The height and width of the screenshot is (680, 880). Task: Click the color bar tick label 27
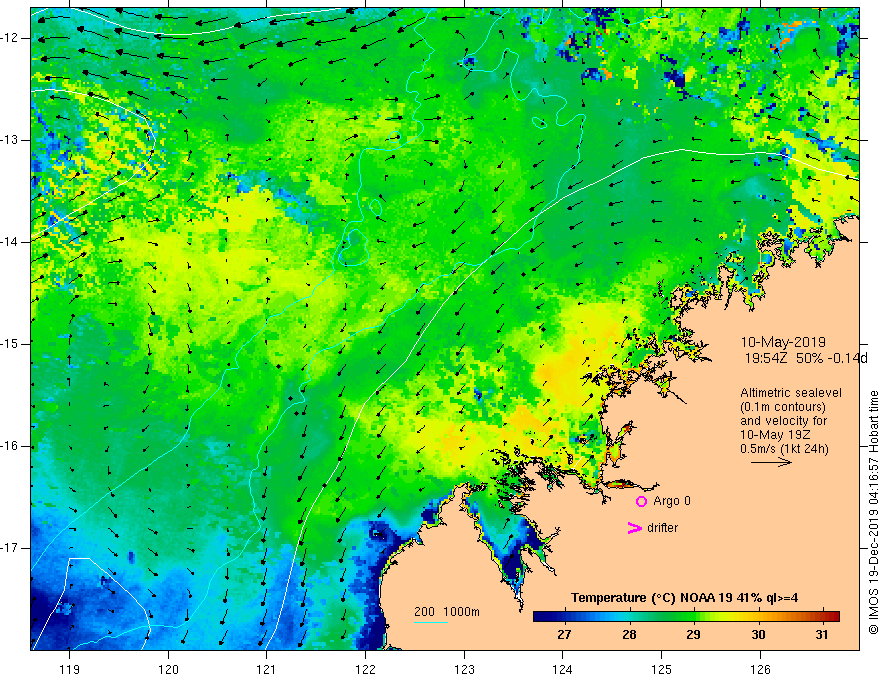pos(564,635)
